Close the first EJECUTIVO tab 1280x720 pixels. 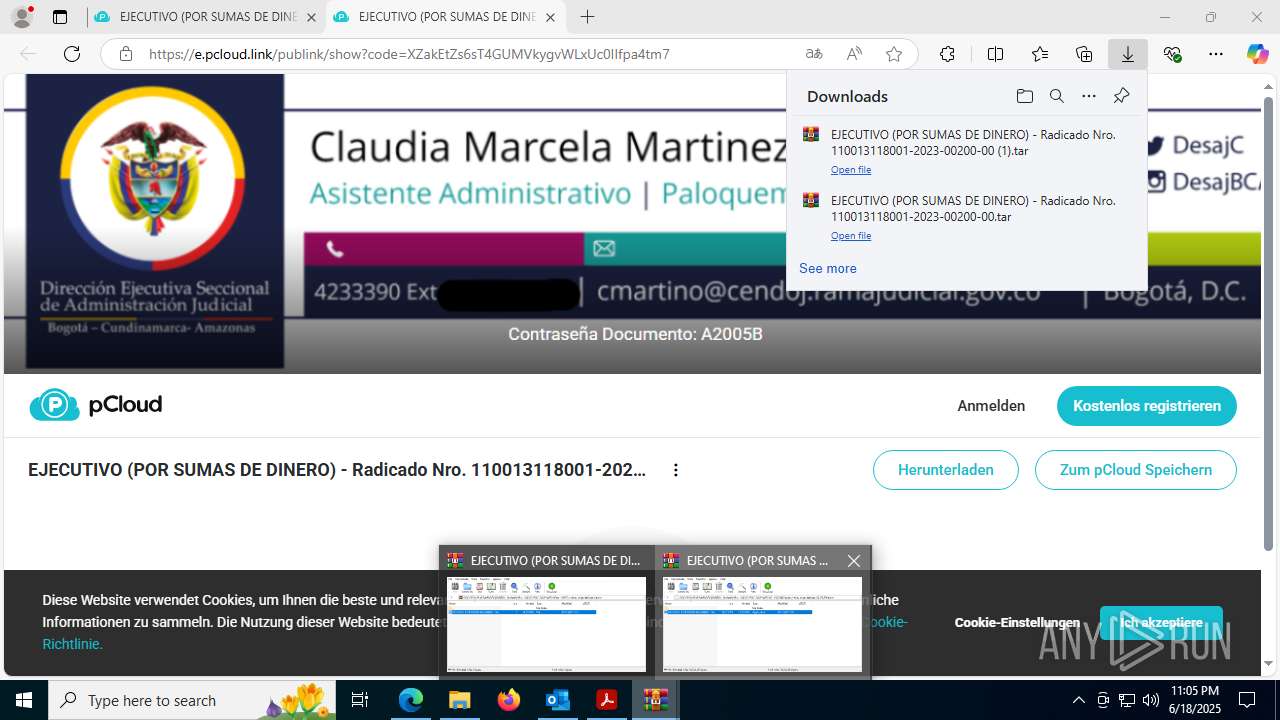point(311,17)
